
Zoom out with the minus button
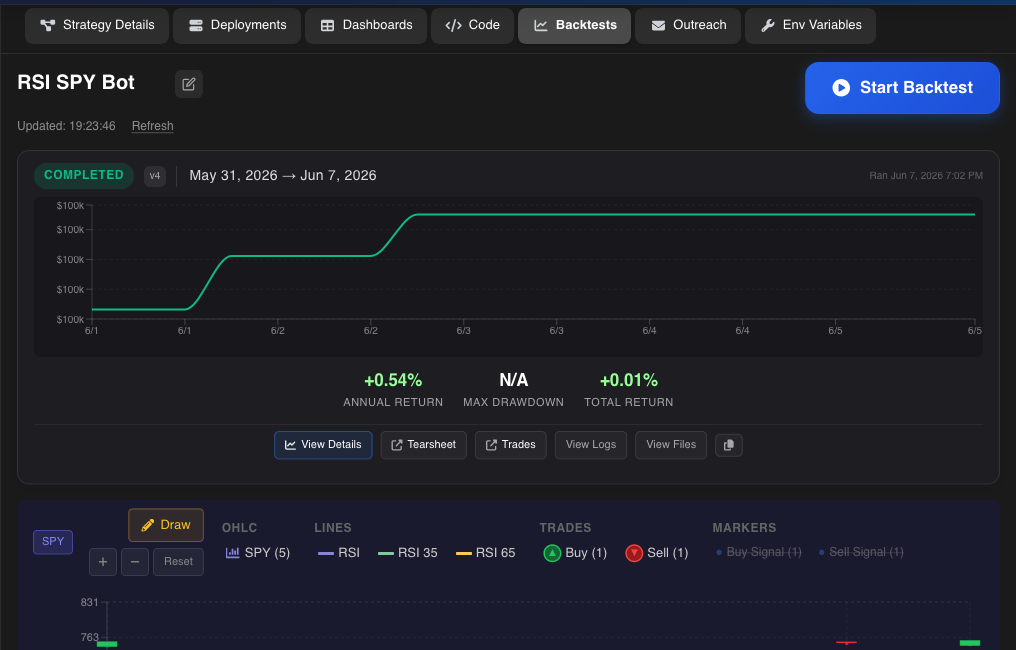tap(135, 562)
